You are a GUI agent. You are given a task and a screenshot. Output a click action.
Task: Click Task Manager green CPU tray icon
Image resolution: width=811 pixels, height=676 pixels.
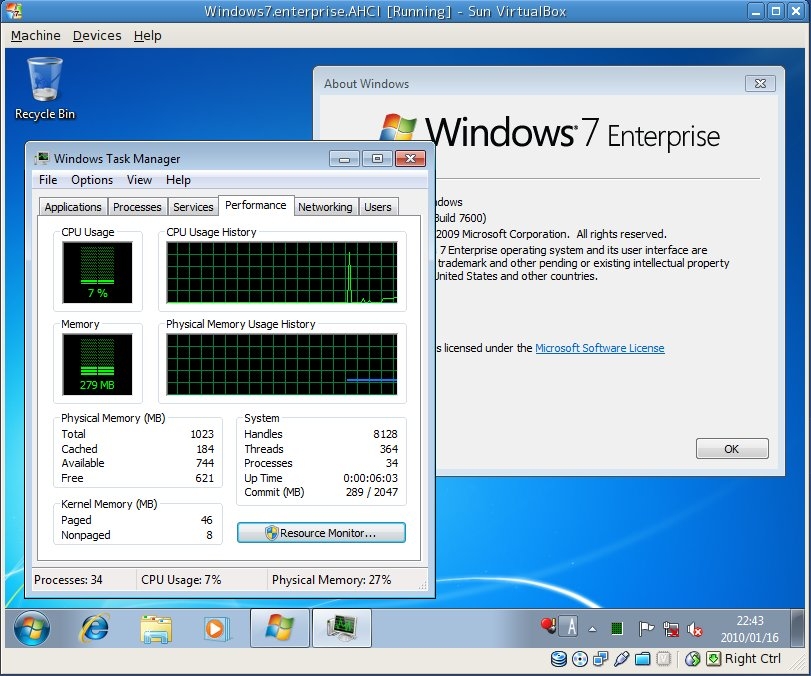coord(617,629)
